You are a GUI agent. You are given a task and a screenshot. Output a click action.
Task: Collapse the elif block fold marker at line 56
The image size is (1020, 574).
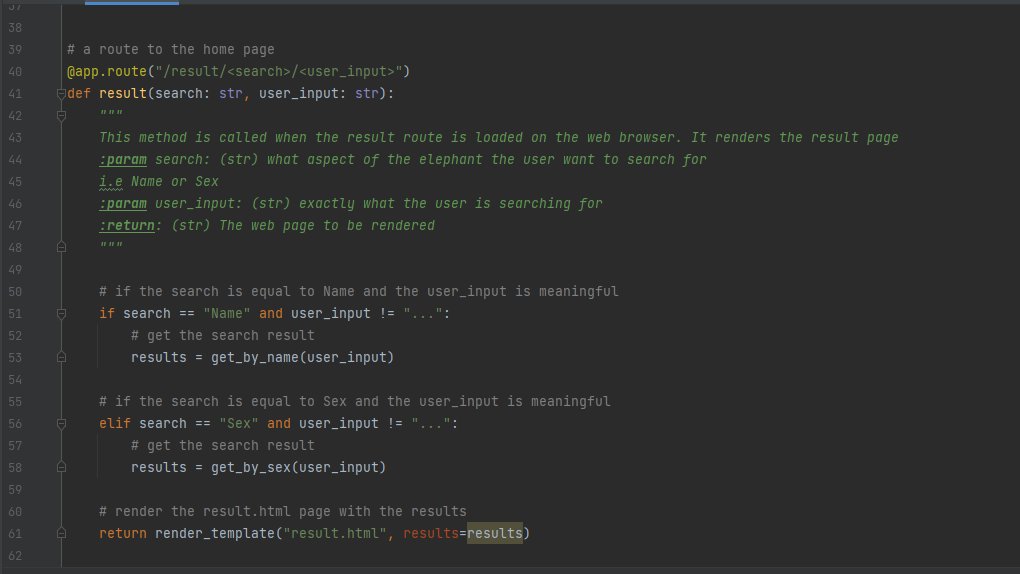61,424
